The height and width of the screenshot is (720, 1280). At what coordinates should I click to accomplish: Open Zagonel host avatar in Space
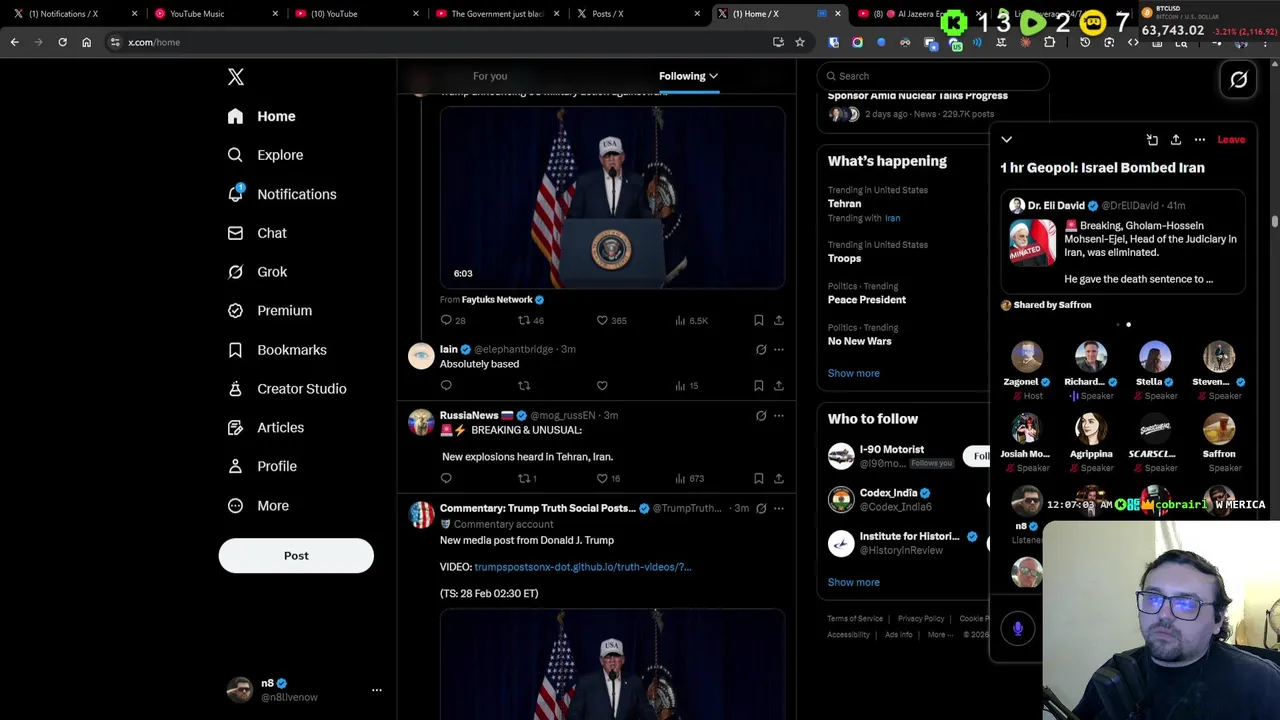point(1027,357)
